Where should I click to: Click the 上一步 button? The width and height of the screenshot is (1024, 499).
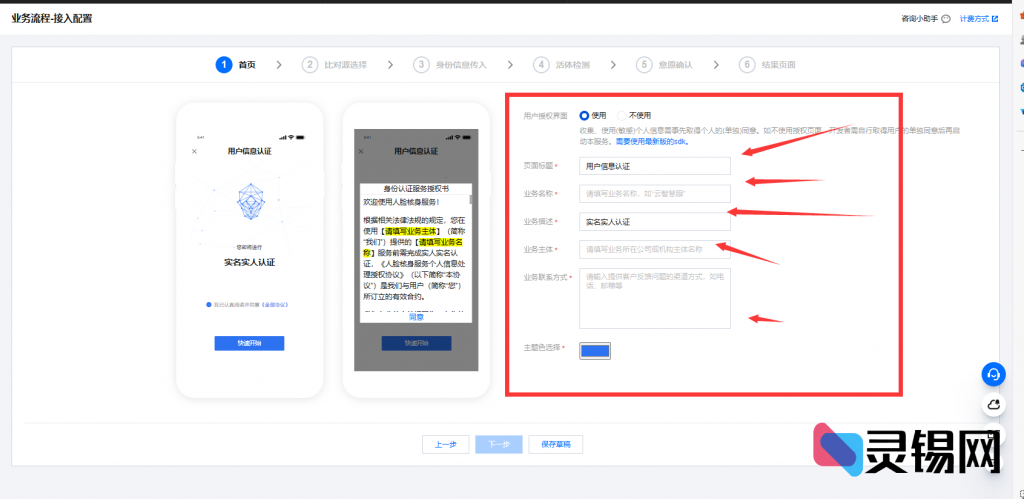[x=445, y=445]
